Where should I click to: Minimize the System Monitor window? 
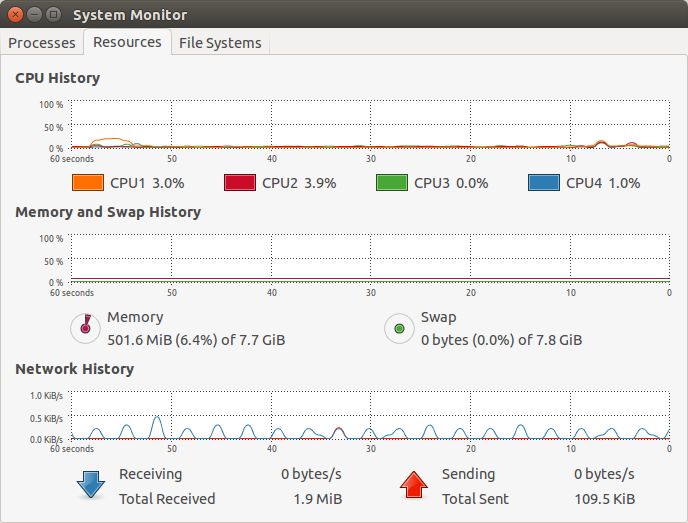click(33, 15)
